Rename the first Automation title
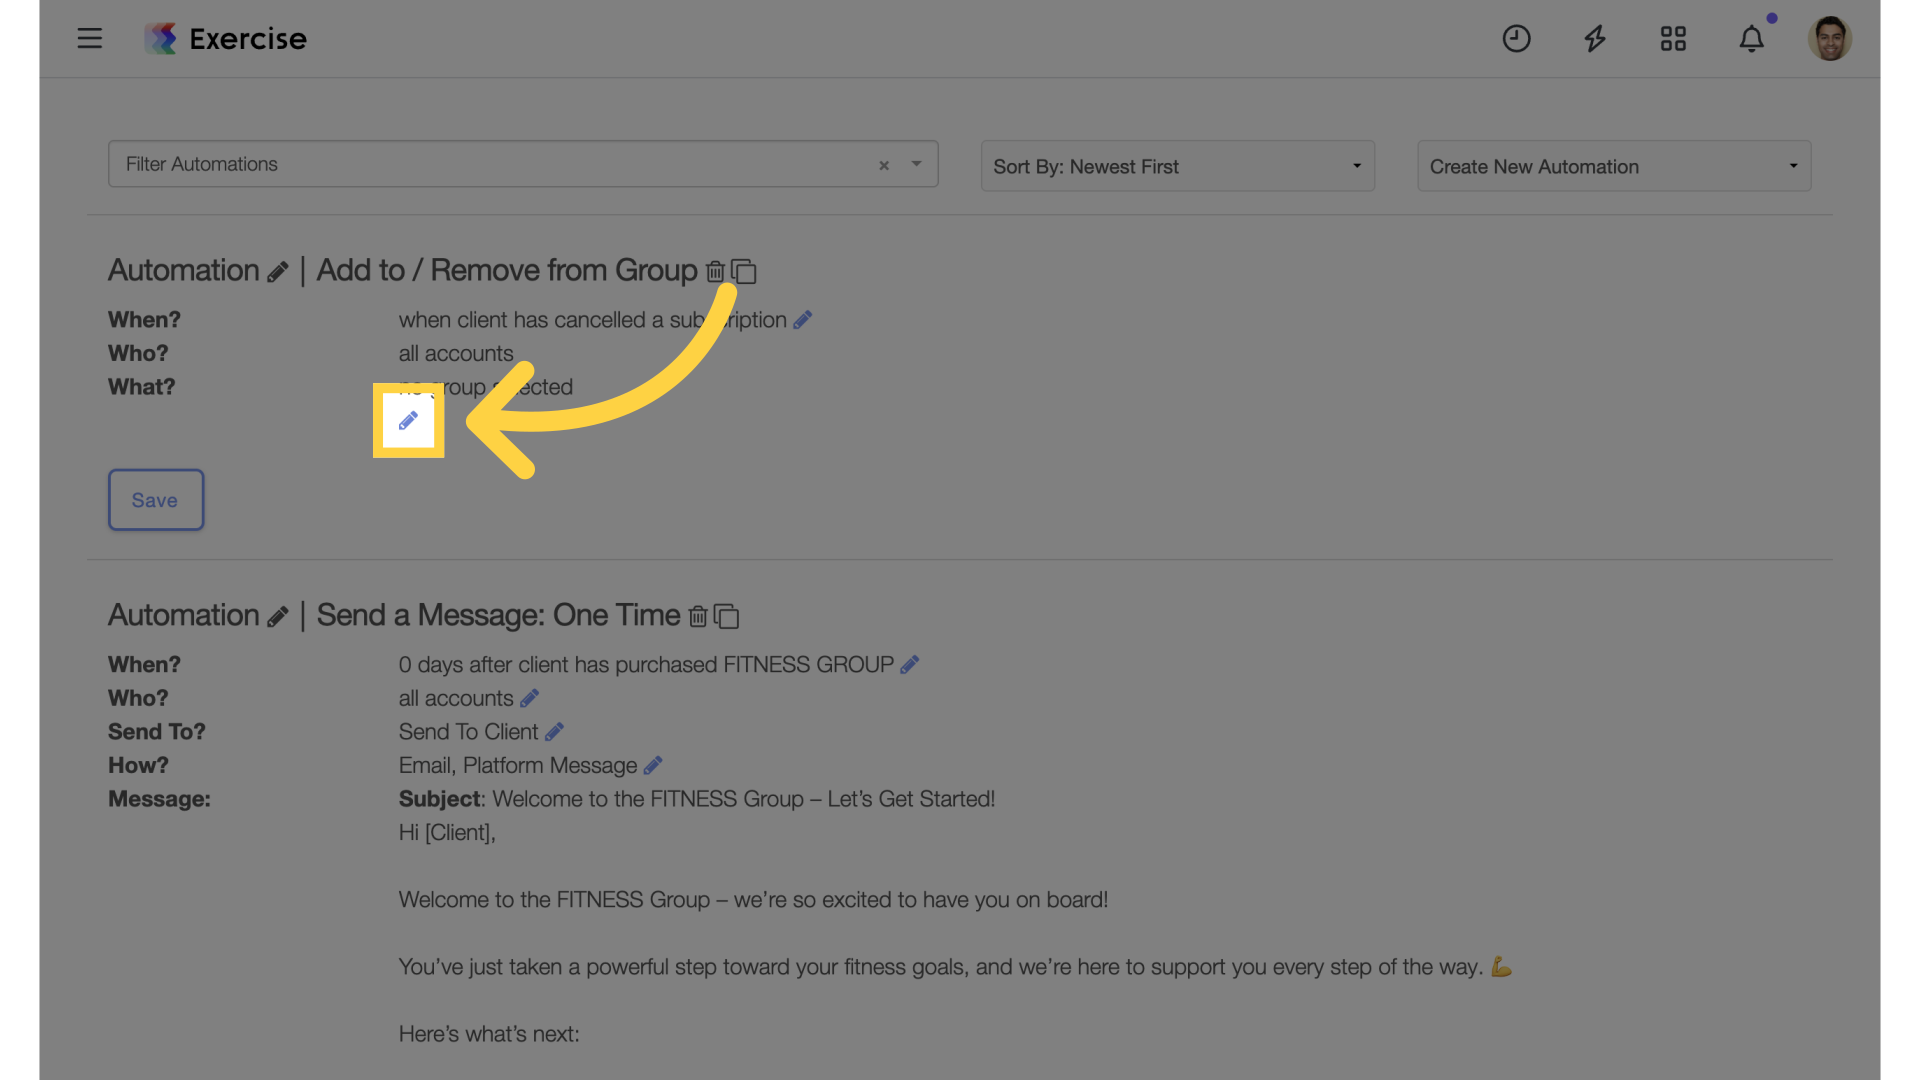This screenshot has width=1920, height=1080. click(x=277, y=272)
